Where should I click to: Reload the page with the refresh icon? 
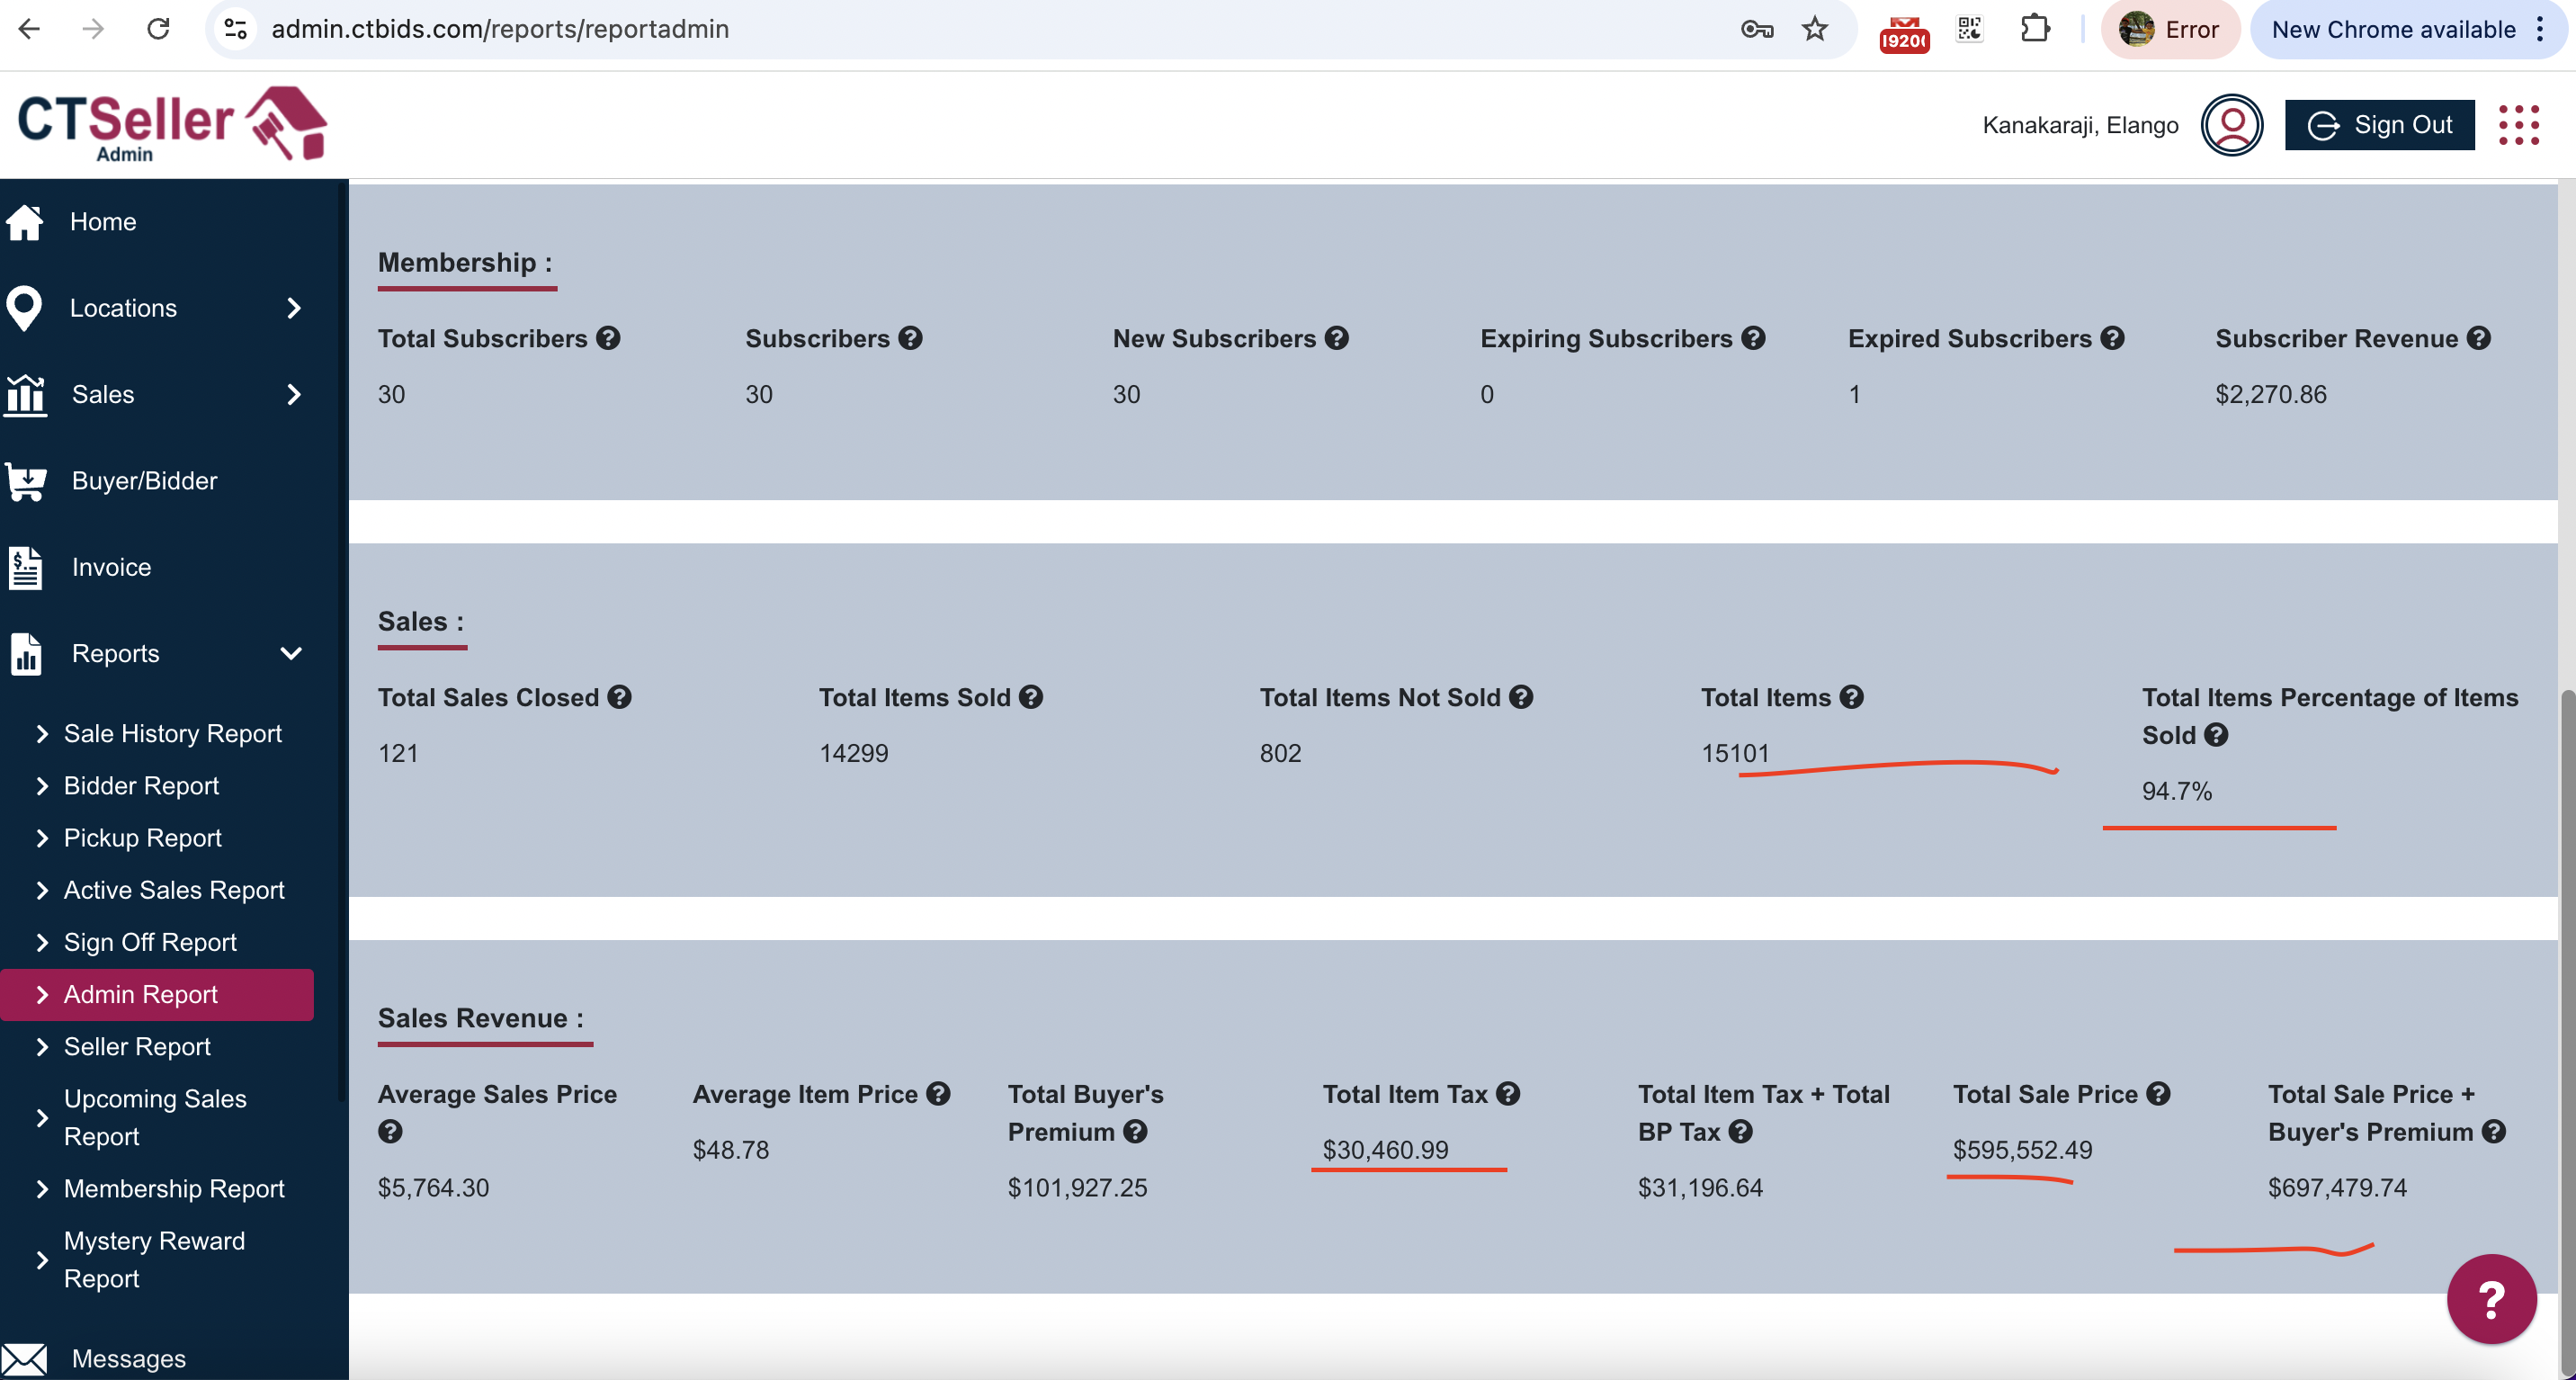click(158, 29)
